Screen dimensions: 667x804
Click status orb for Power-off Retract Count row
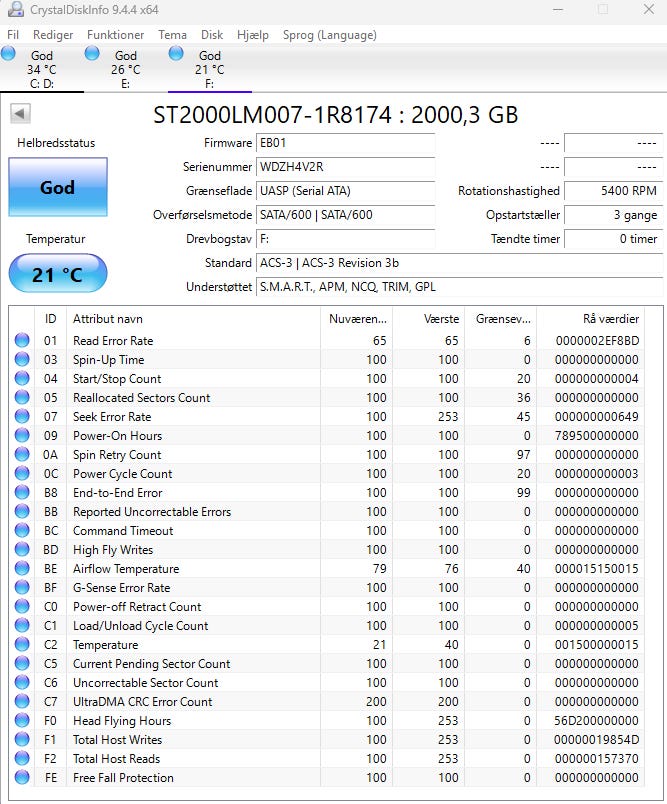pyautogui.click(x=22, y=606)
